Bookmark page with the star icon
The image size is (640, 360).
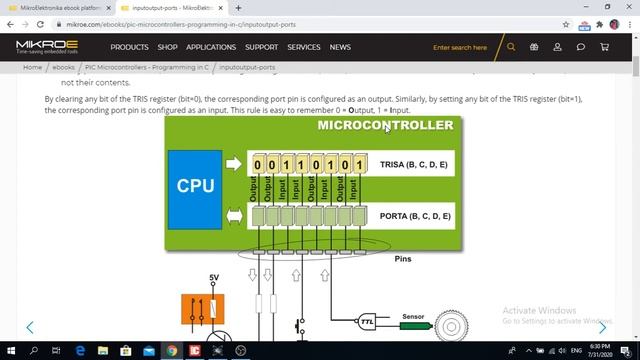point(566,24)
